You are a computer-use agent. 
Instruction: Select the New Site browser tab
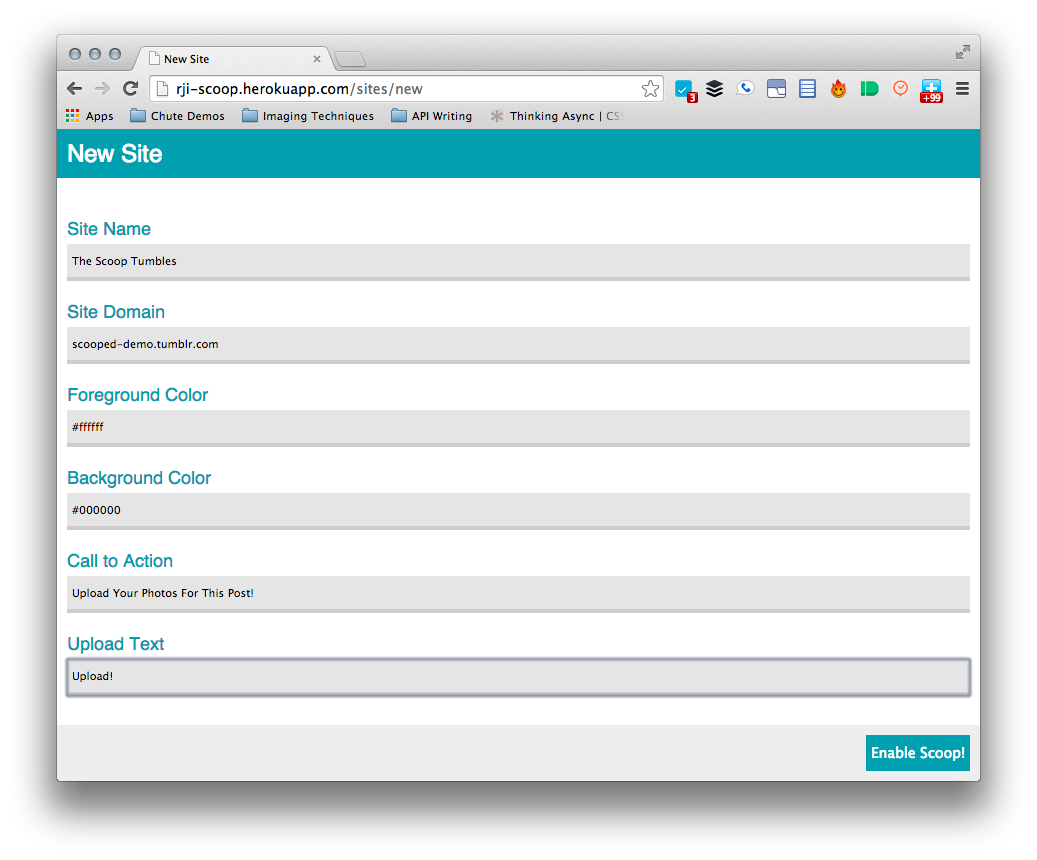click(x=231, y=59)
